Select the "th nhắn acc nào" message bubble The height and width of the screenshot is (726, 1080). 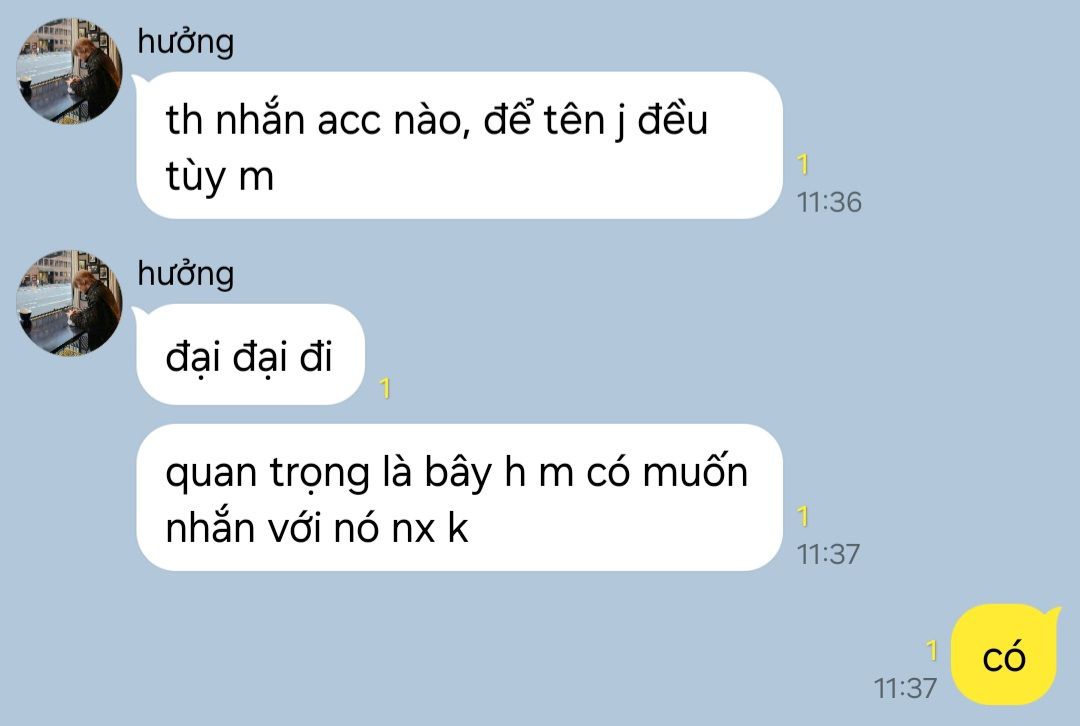[459, 145]
